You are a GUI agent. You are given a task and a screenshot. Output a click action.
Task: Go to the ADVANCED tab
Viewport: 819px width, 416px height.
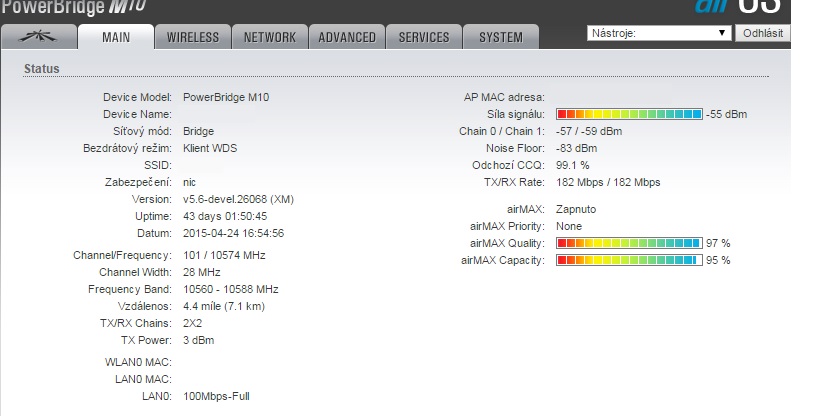tap(347, 37)
